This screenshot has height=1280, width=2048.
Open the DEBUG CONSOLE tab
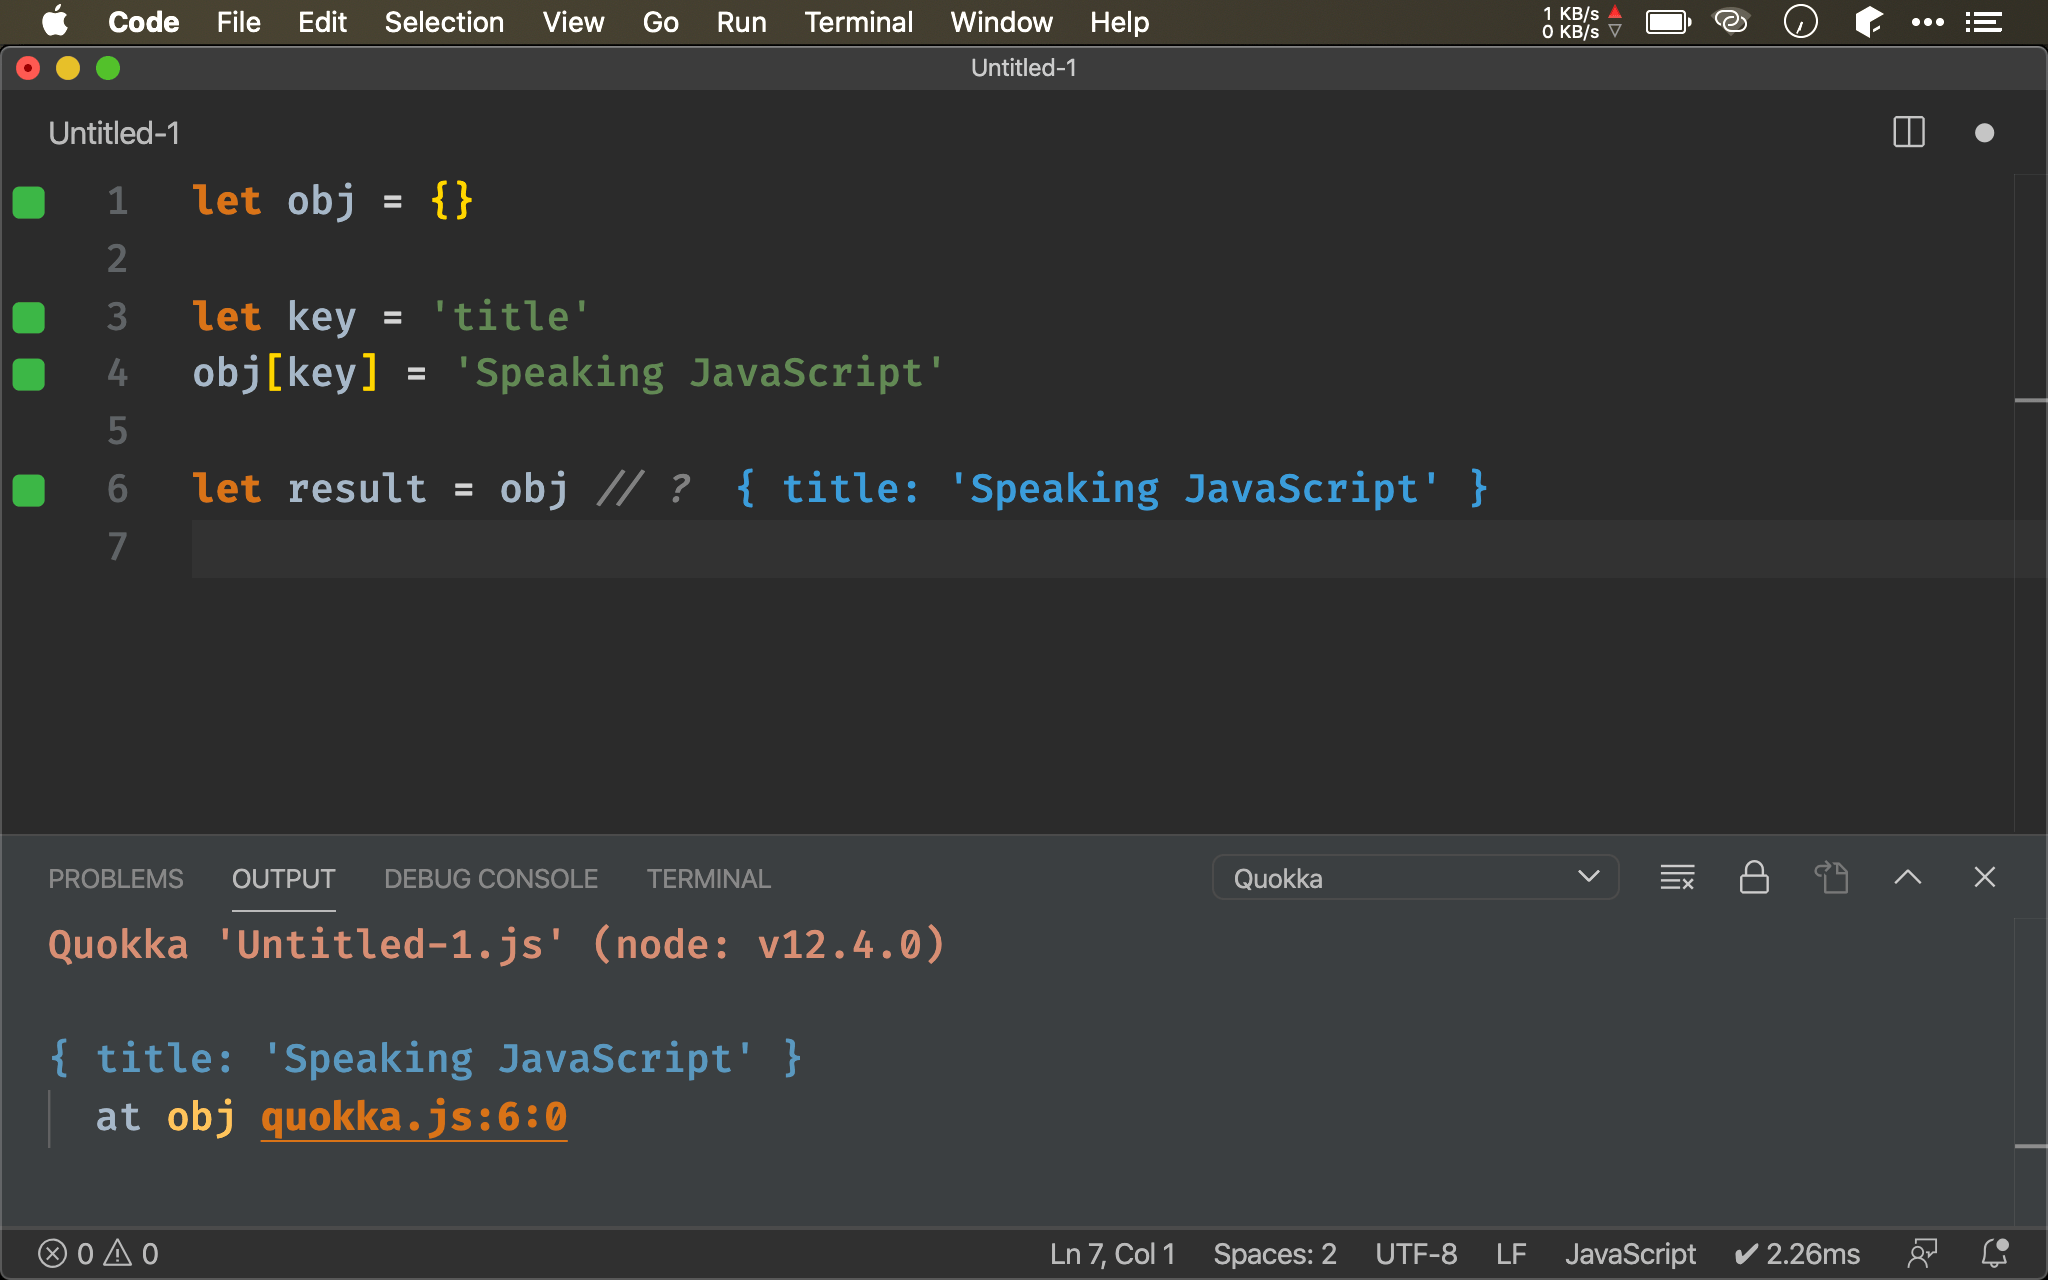[491, 879]
